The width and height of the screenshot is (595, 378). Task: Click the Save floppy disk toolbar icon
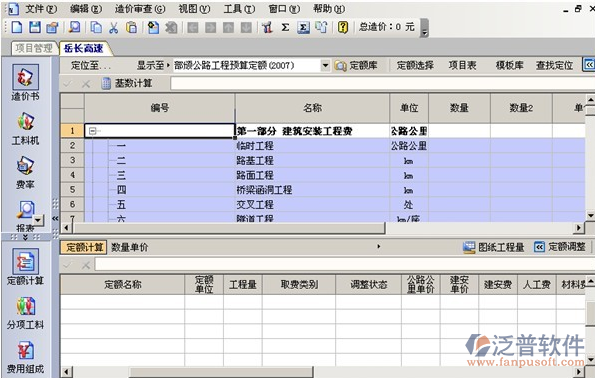35,27
